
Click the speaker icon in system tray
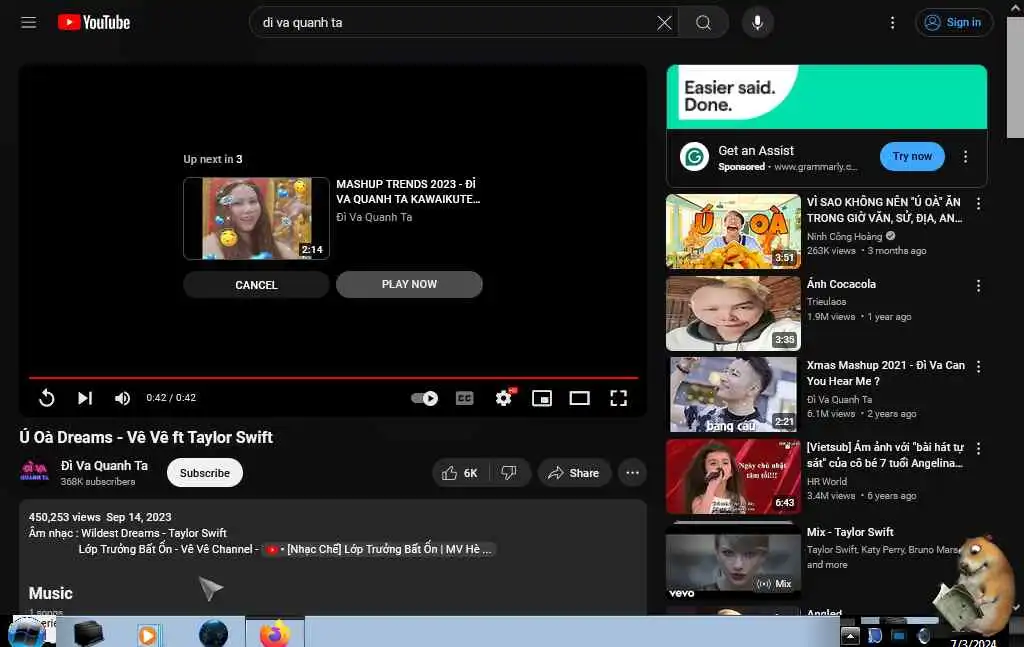click(x=923, y=635)
